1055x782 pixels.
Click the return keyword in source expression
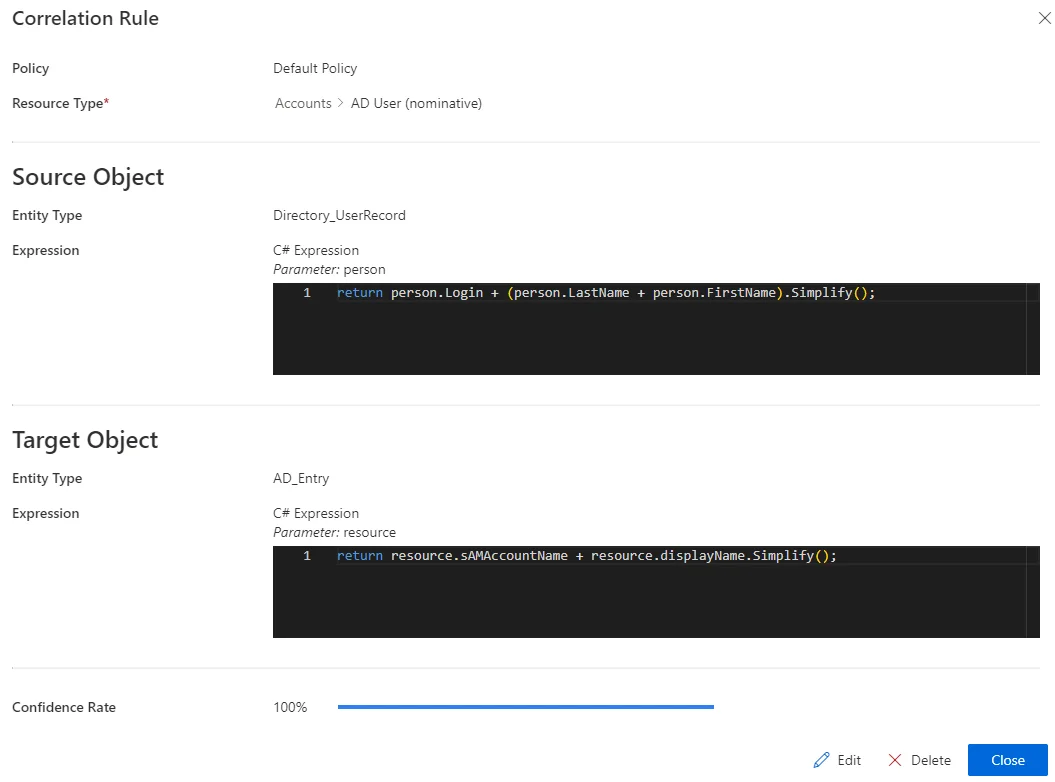tap(359, 293)
